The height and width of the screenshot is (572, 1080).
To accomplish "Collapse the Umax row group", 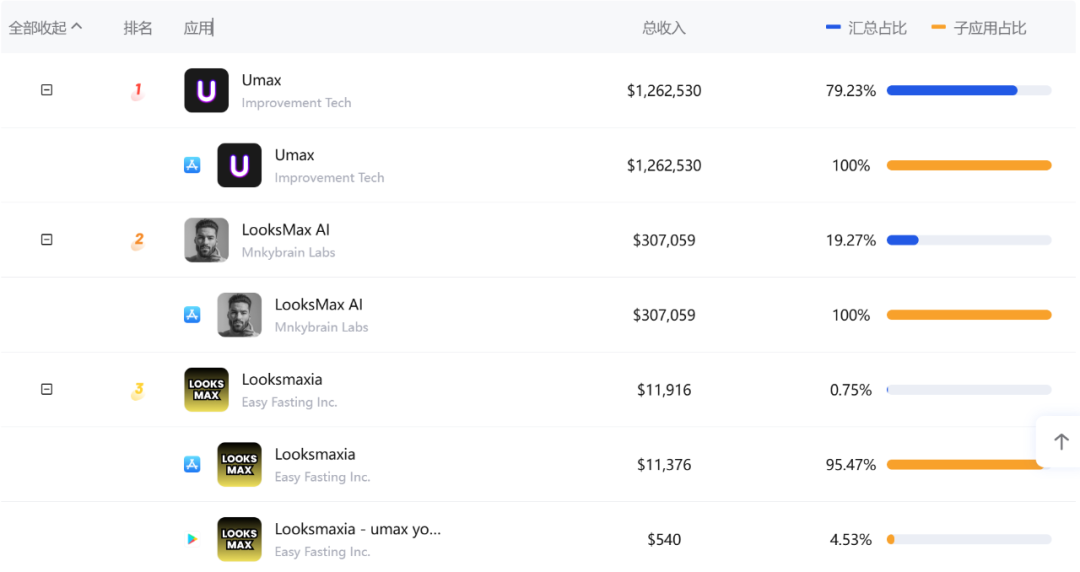I will click(x=46, y=90).
